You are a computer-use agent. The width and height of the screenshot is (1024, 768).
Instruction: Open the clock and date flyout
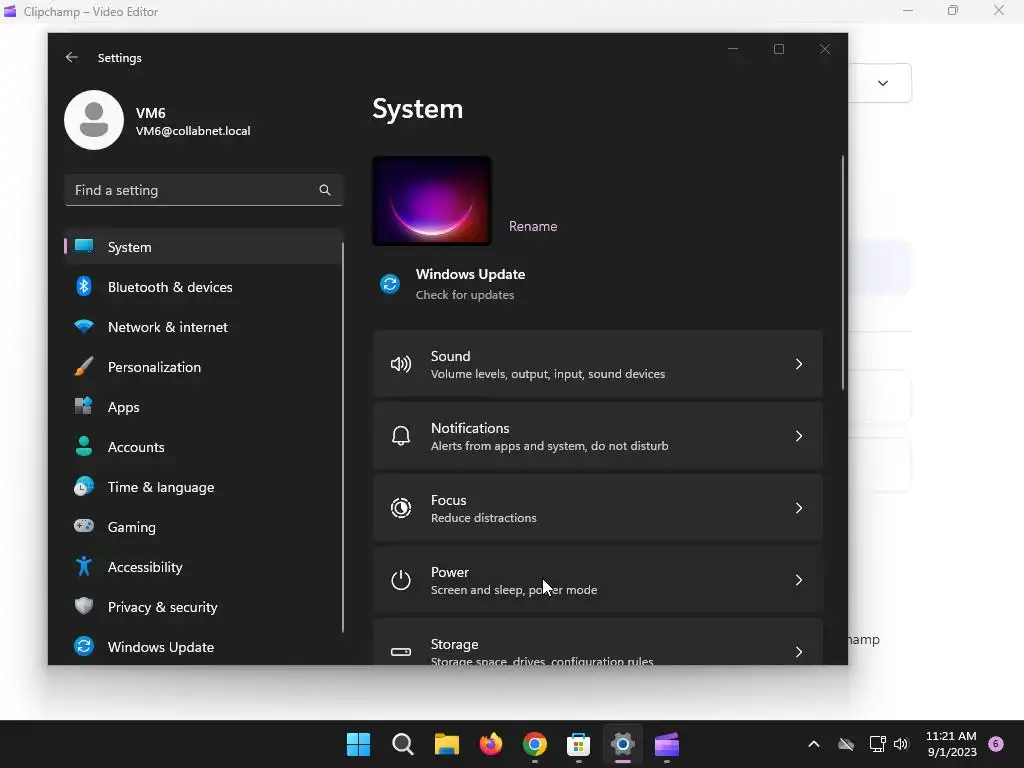tap(951, 744)
